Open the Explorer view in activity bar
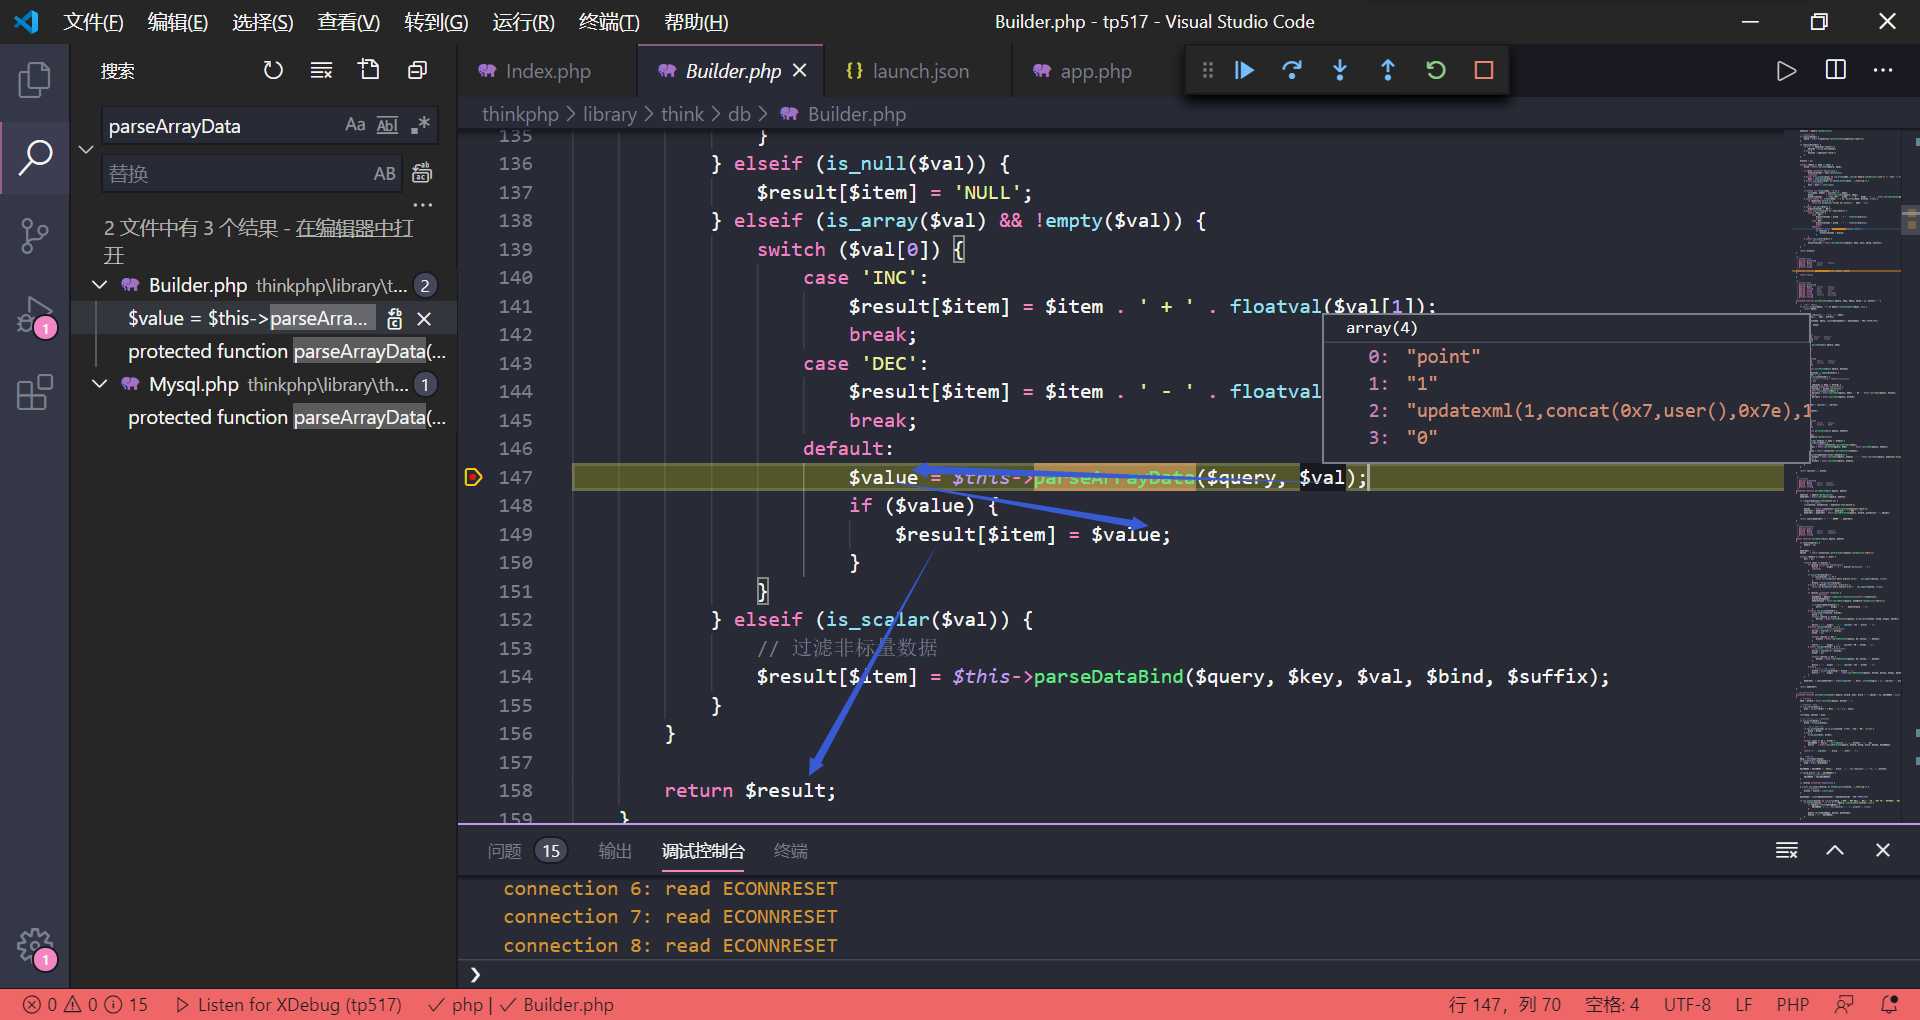Image resolution: width=1920 pixels, height=1020 pixels. [x=35, y=80]
